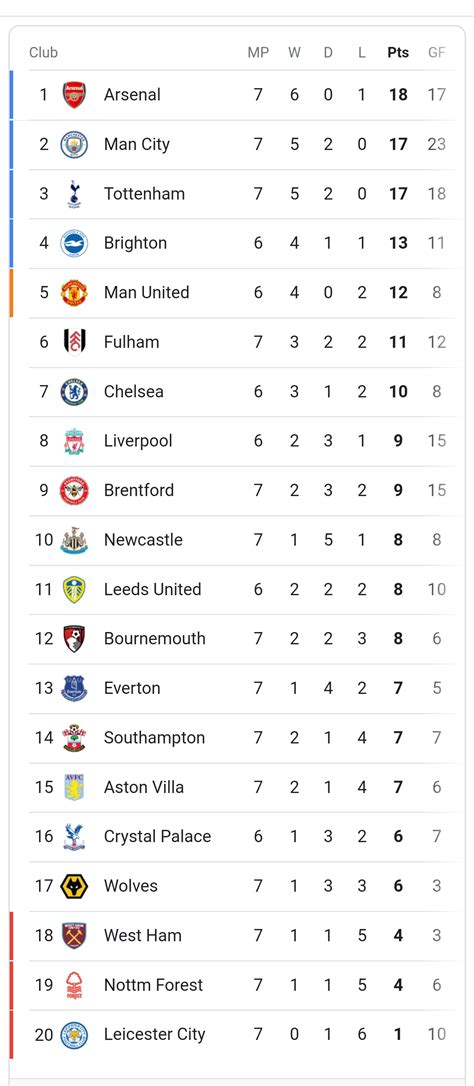Screen dimensions: 474x1086
Task: Click the Brighton seagull crest
Action: [x=74, y=243]
